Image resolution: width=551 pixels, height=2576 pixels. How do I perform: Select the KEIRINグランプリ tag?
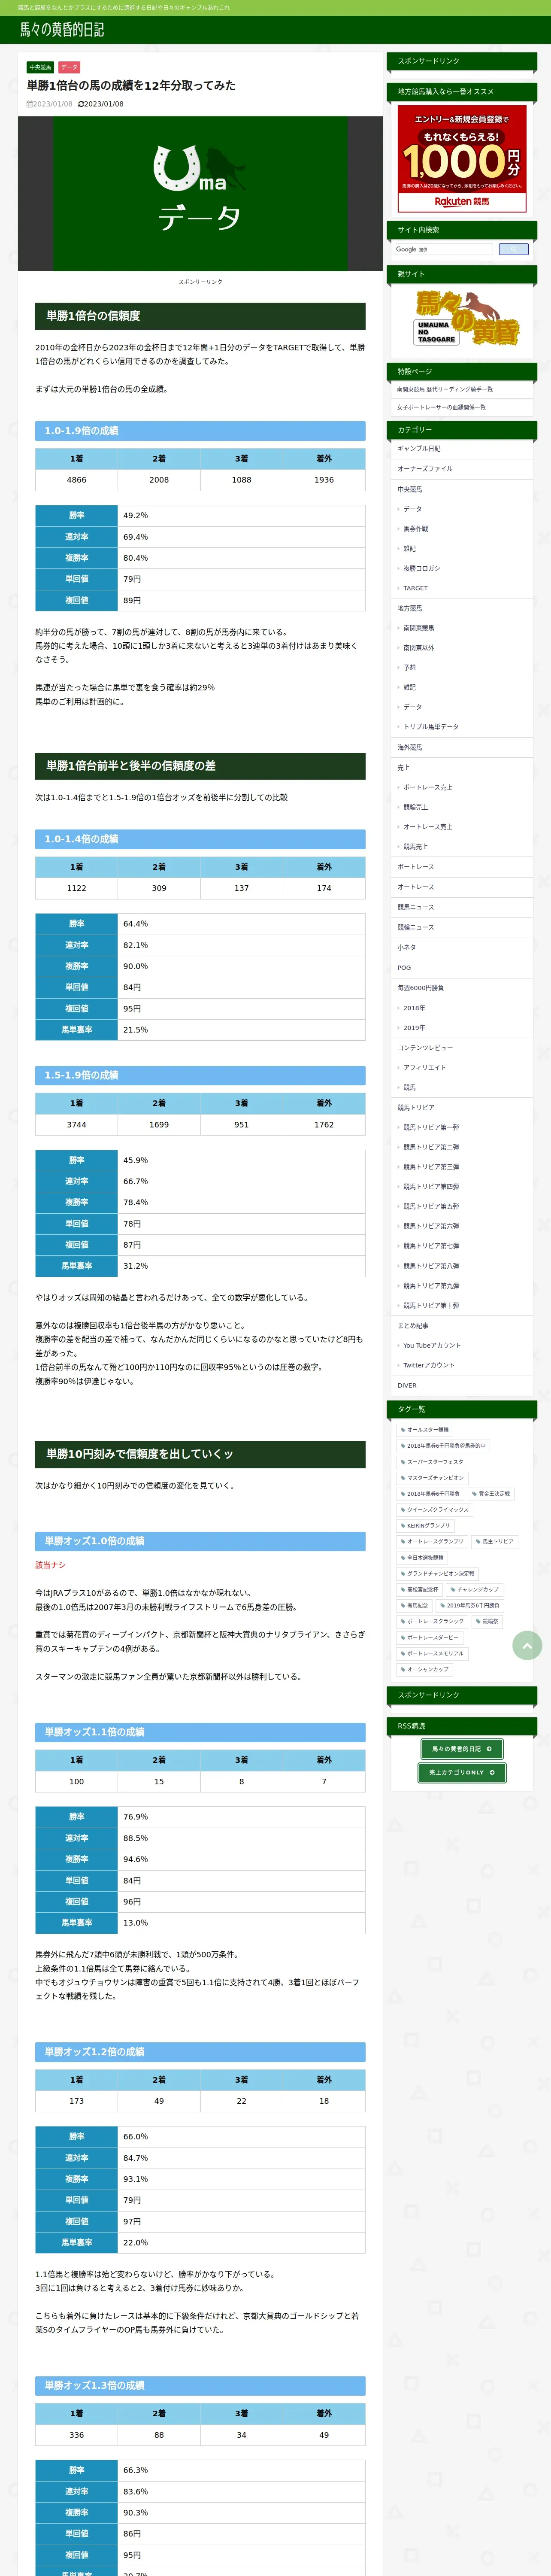point(425,1526)
